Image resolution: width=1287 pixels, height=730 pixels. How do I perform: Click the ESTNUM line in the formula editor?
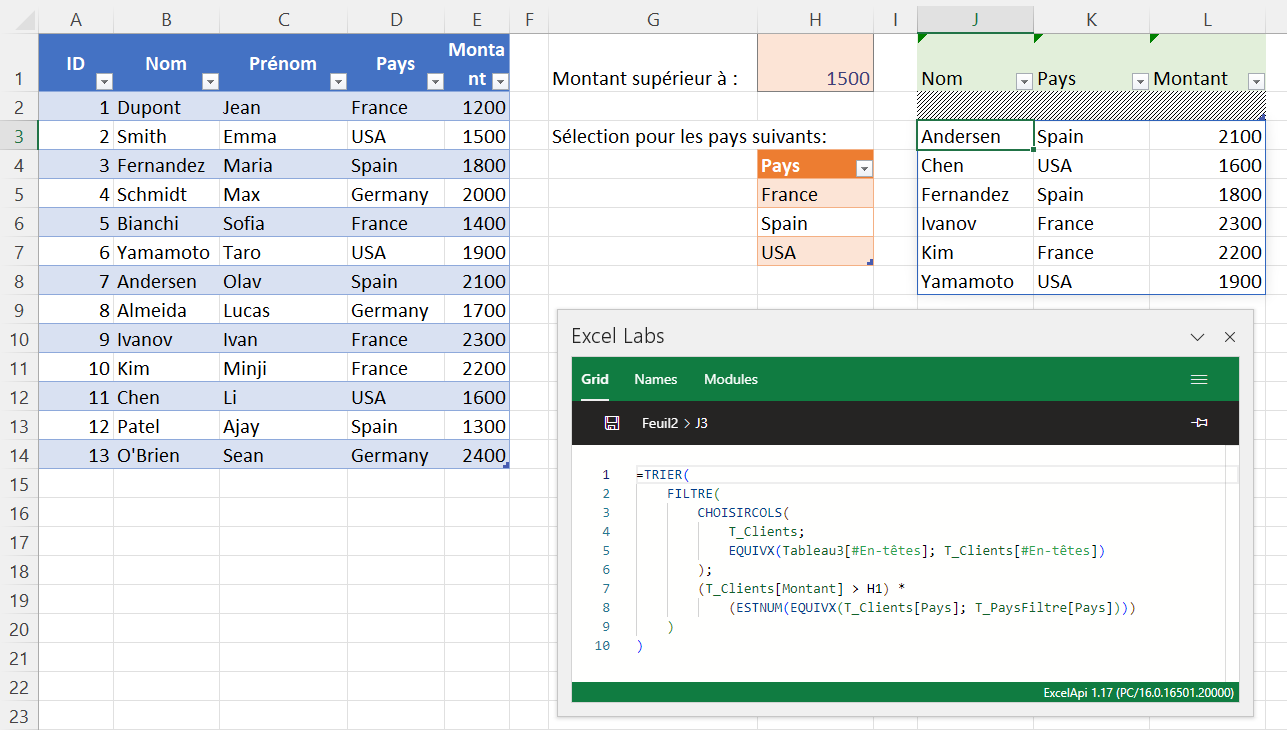933,607
